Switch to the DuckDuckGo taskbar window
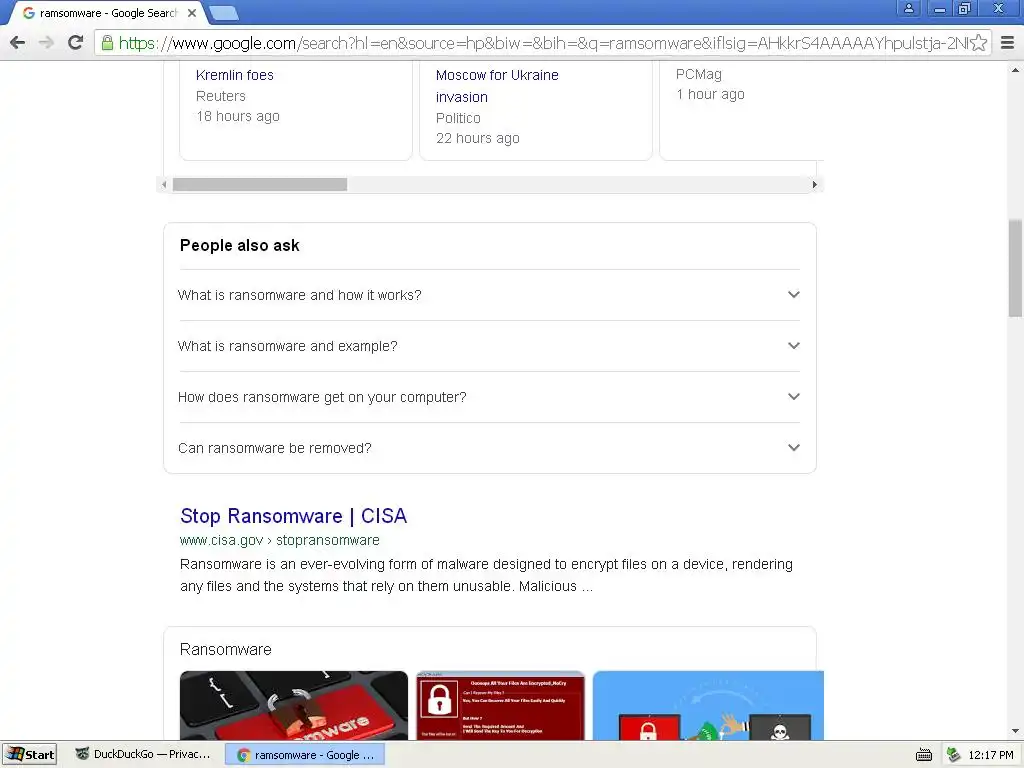 [144, 754]
